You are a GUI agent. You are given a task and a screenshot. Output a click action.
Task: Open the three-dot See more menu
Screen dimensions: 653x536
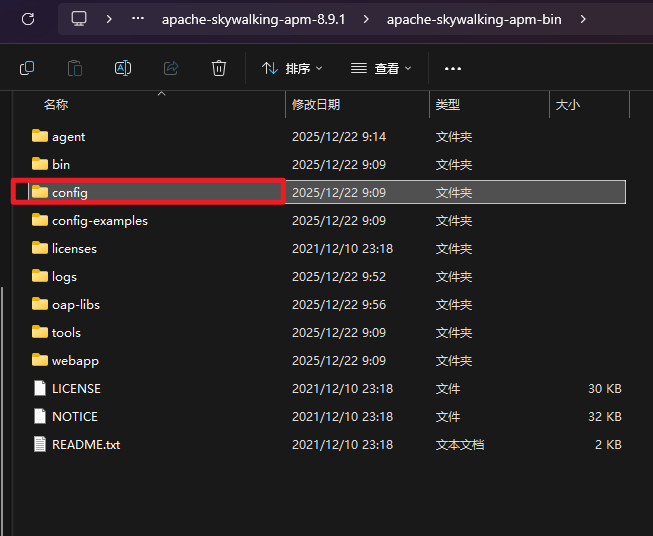(x=453, y=68)
